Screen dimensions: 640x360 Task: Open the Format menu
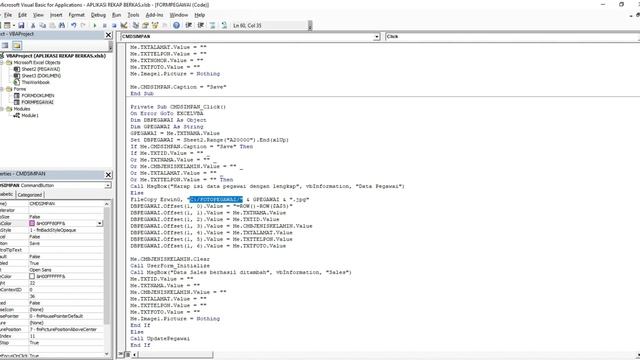77,15
